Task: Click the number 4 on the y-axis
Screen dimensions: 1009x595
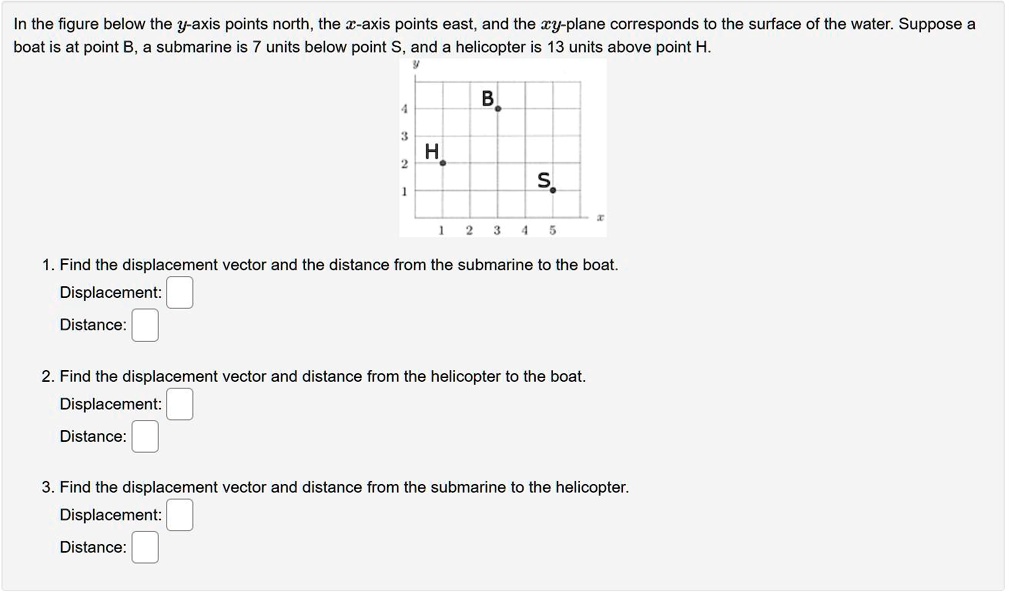Action: click(404, 107)
